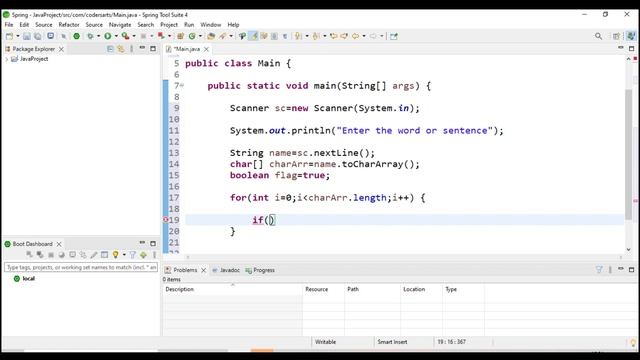Screen dimensions: 640x360
Task: Click the New Java Package icon
Action: 180,36
